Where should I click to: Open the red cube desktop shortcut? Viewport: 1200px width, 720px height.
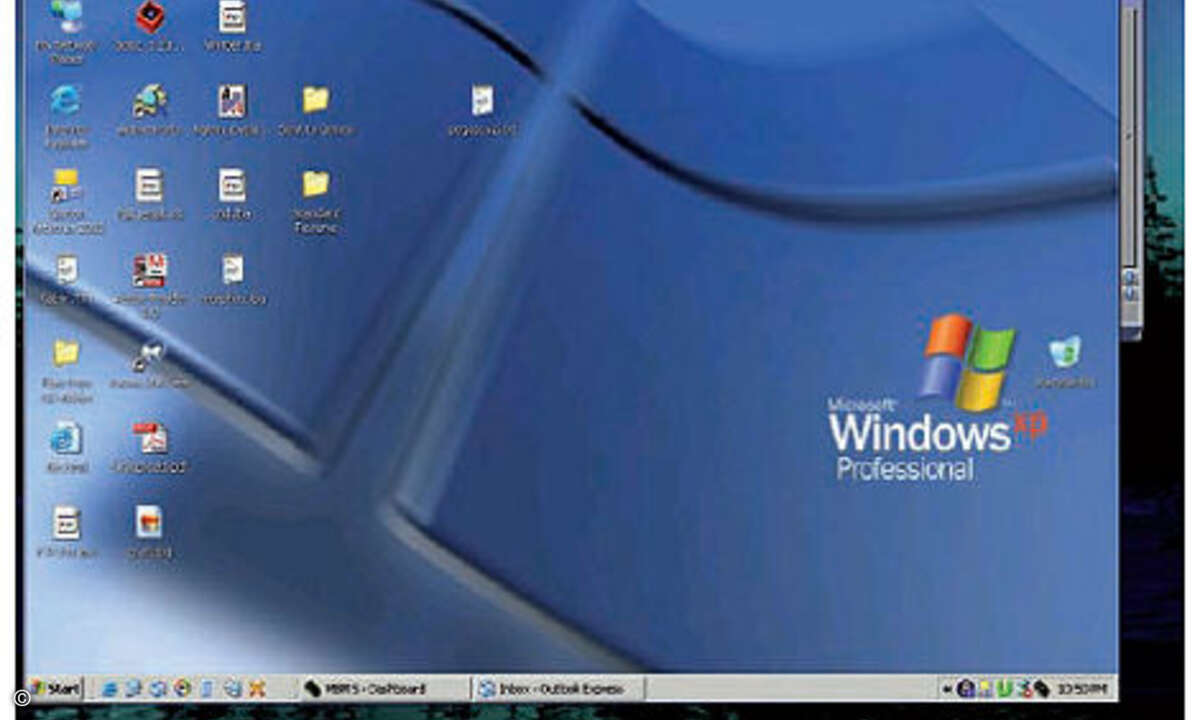click(150, 17)
